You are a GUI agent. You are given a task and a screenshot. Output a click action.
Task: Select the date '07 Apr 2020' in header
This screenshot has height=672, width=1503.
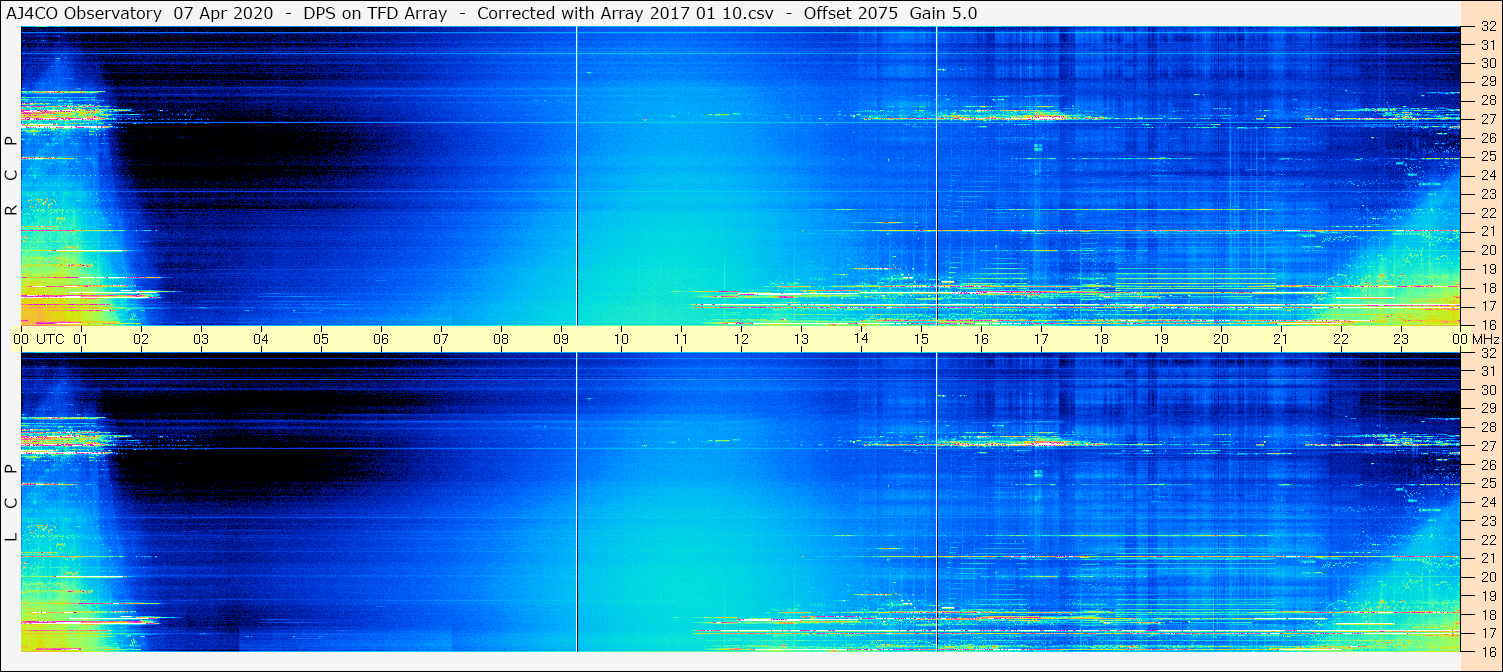[x=223, y=13]
